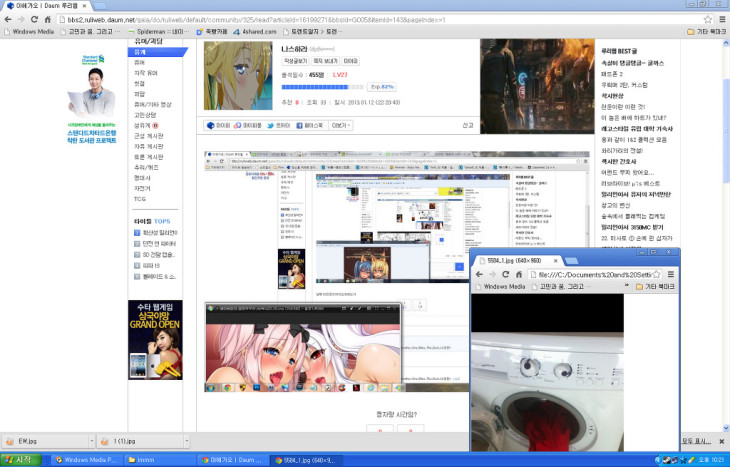Open the Chrome wrench settings menu

click(721, 19)
